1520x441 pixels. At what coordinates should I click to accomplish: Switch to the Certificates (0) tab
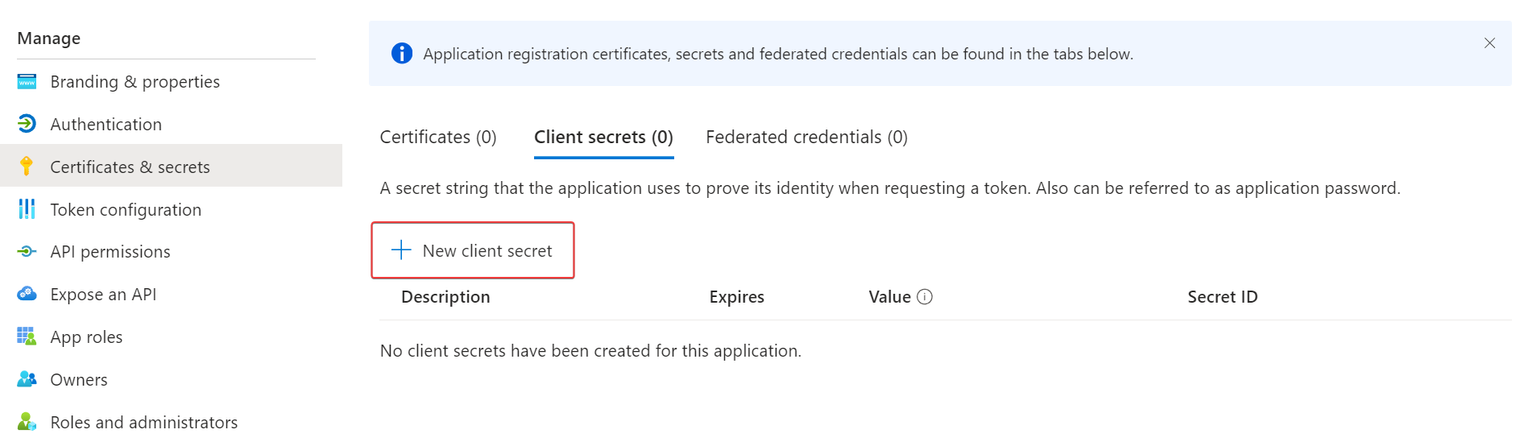coord(438,137)
